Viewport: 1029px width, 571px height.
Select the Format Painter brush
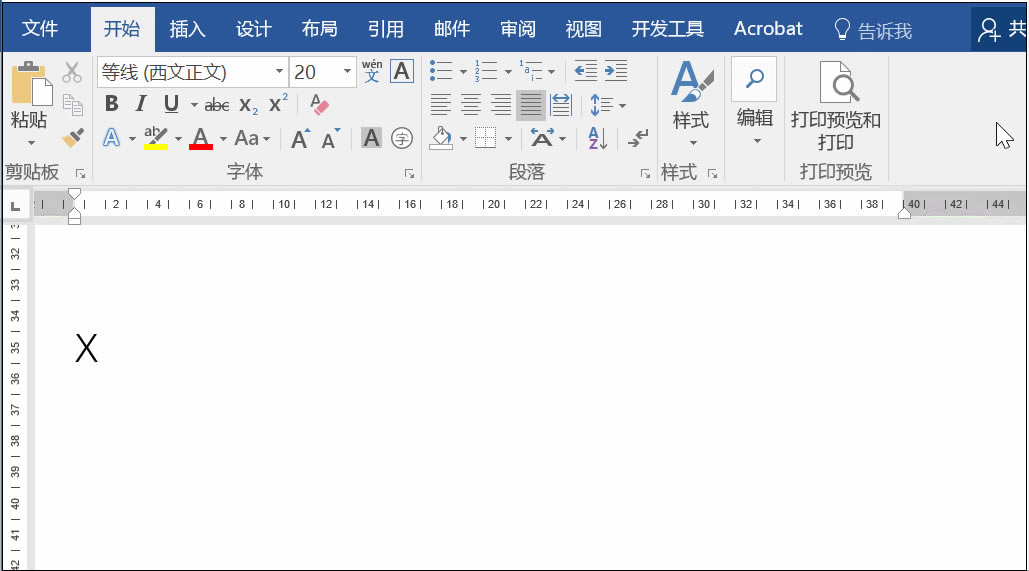pyautogui.click(x=72, y=138)
